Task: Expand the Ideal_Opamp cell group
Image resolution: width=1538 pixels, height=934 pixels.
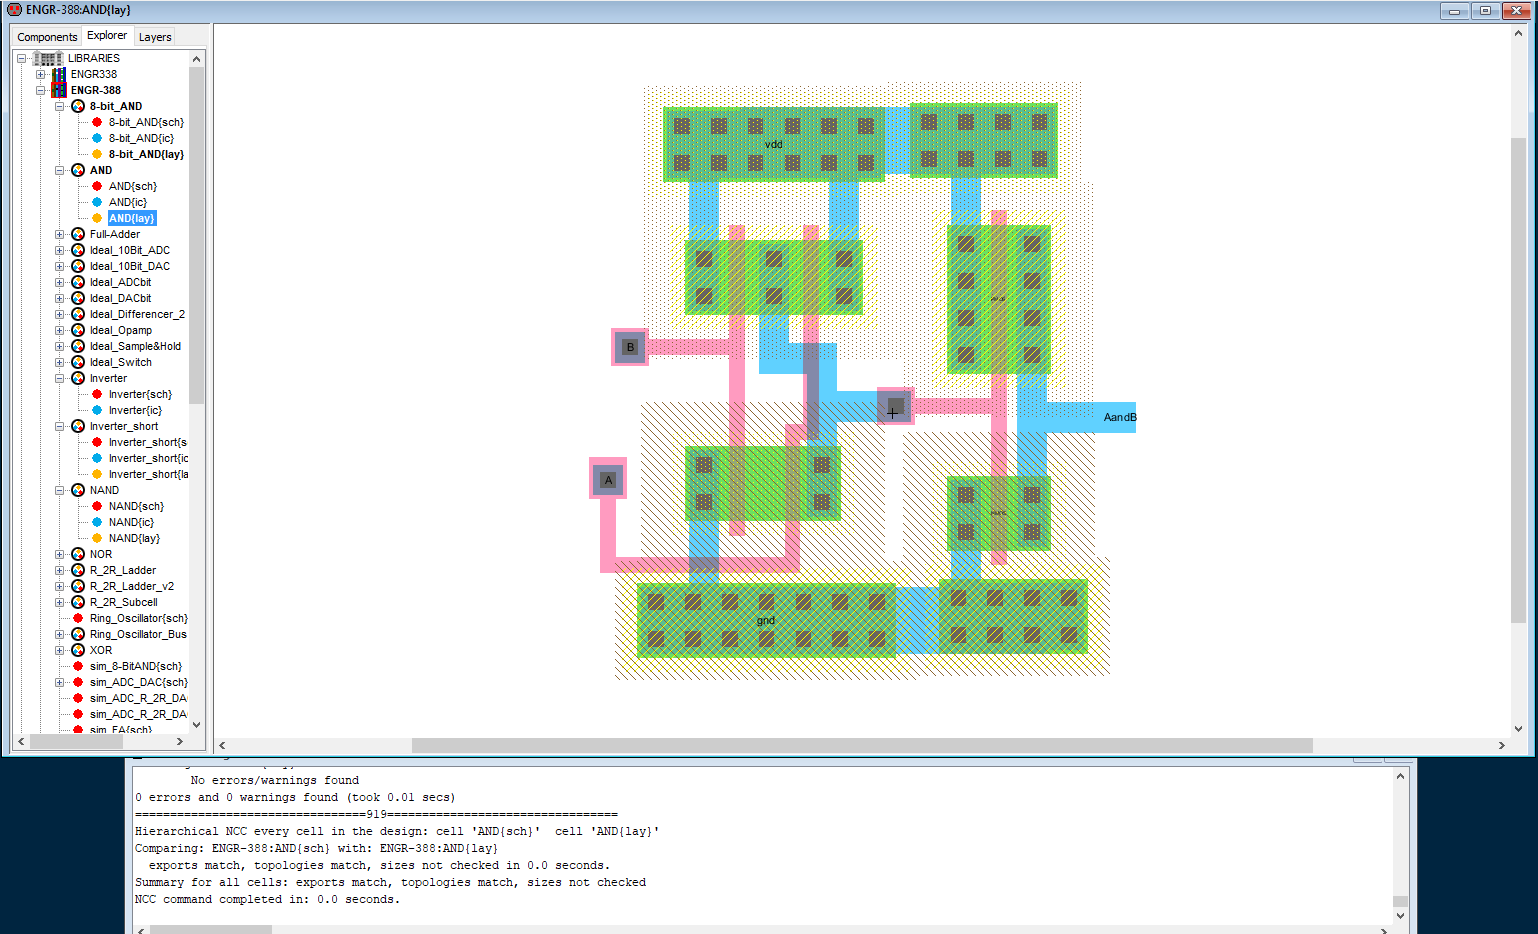Action: tap(59, 330)
